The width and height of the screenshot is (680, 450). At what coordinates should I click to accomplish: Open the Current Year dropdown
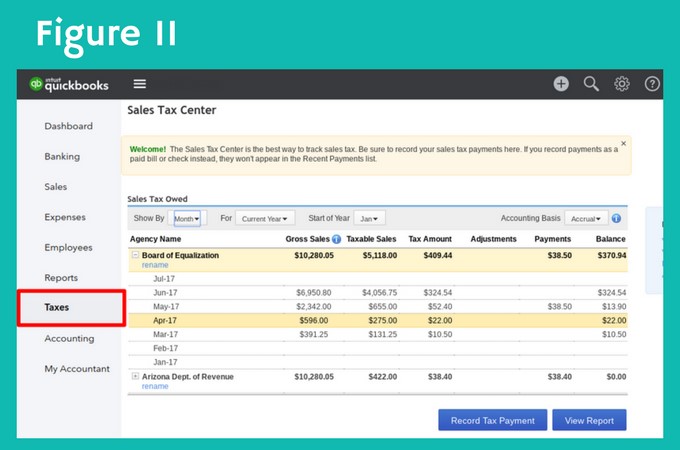click(265, 218)
